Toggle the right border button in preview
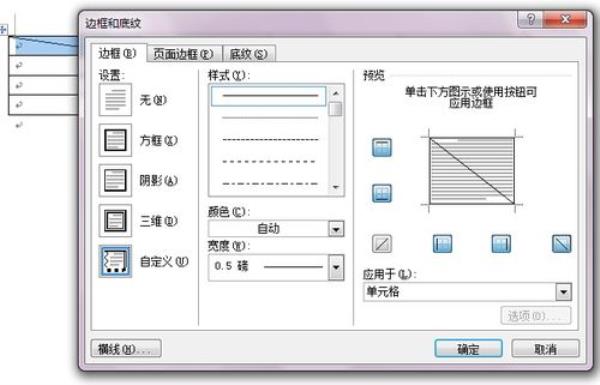 501,244
